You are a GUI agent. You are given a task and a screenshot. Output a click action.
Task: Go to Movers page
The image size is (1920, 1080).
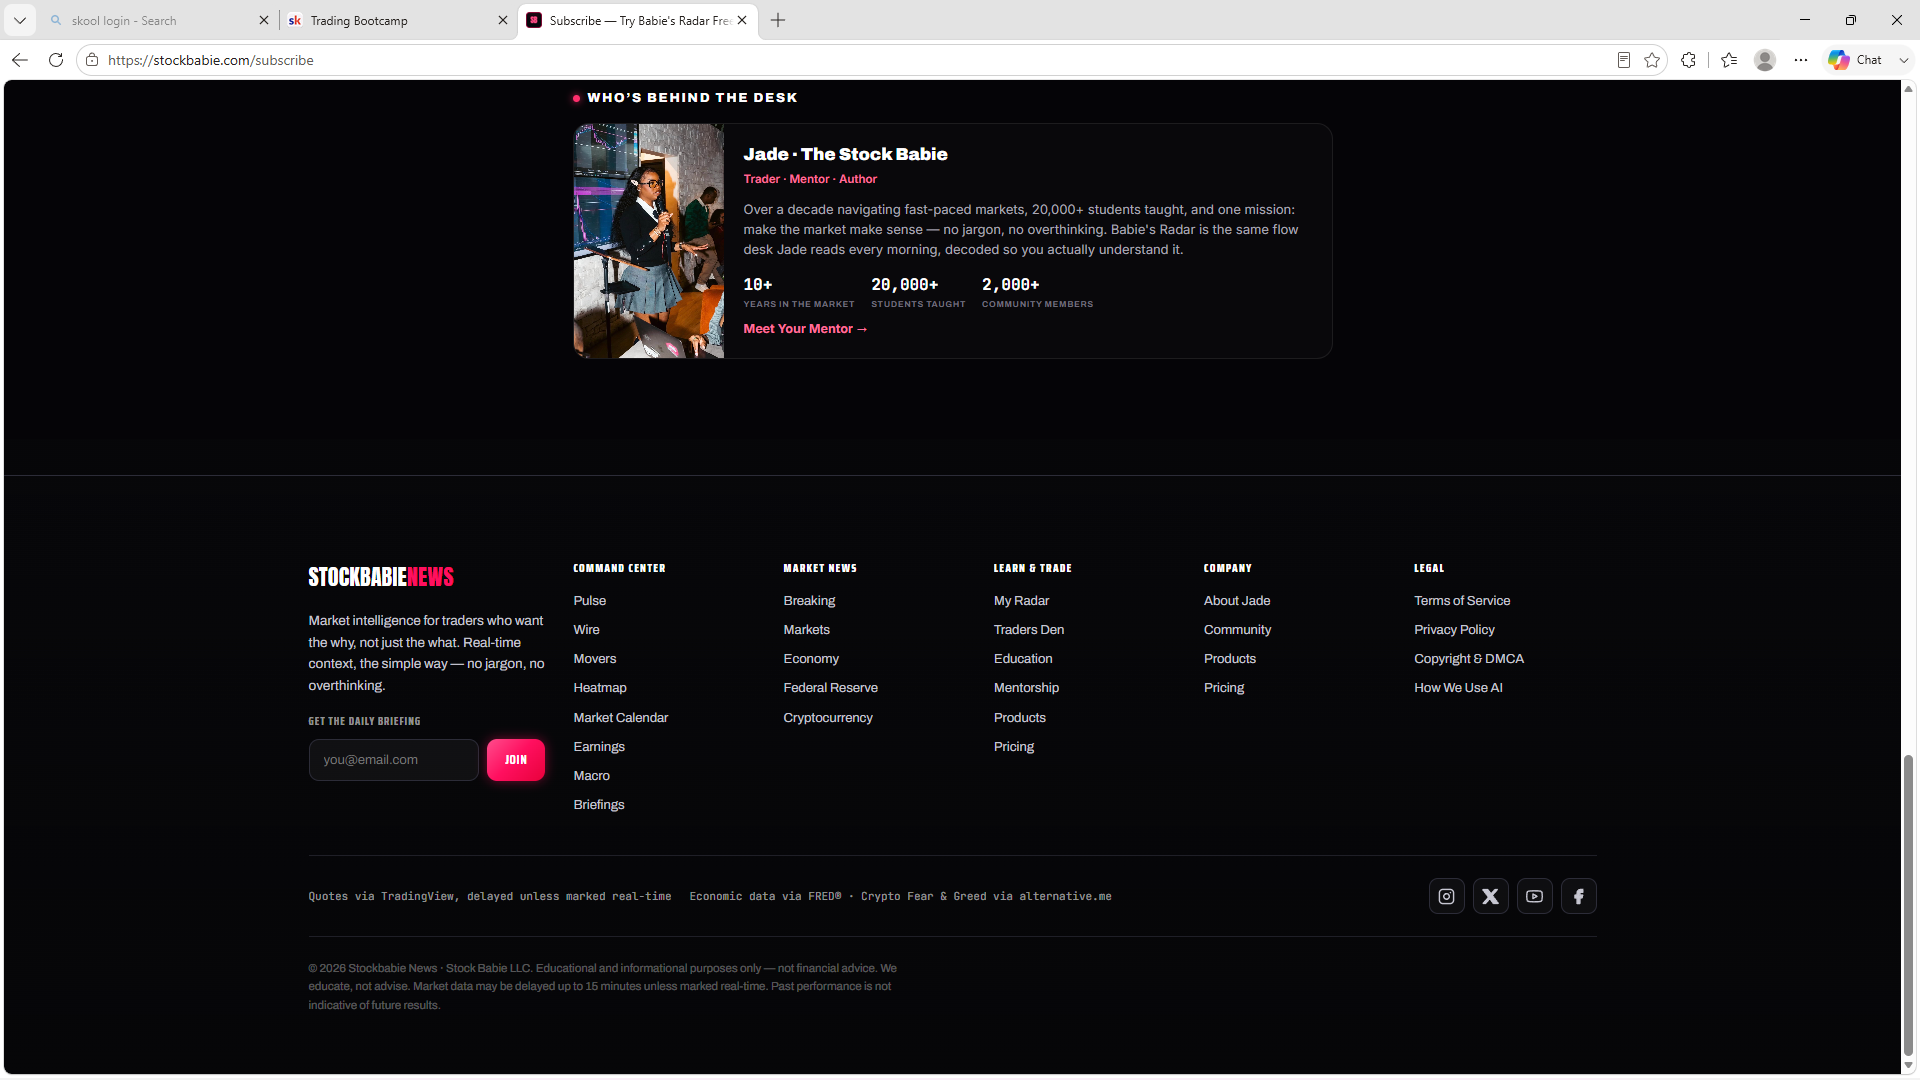(594, 659)
